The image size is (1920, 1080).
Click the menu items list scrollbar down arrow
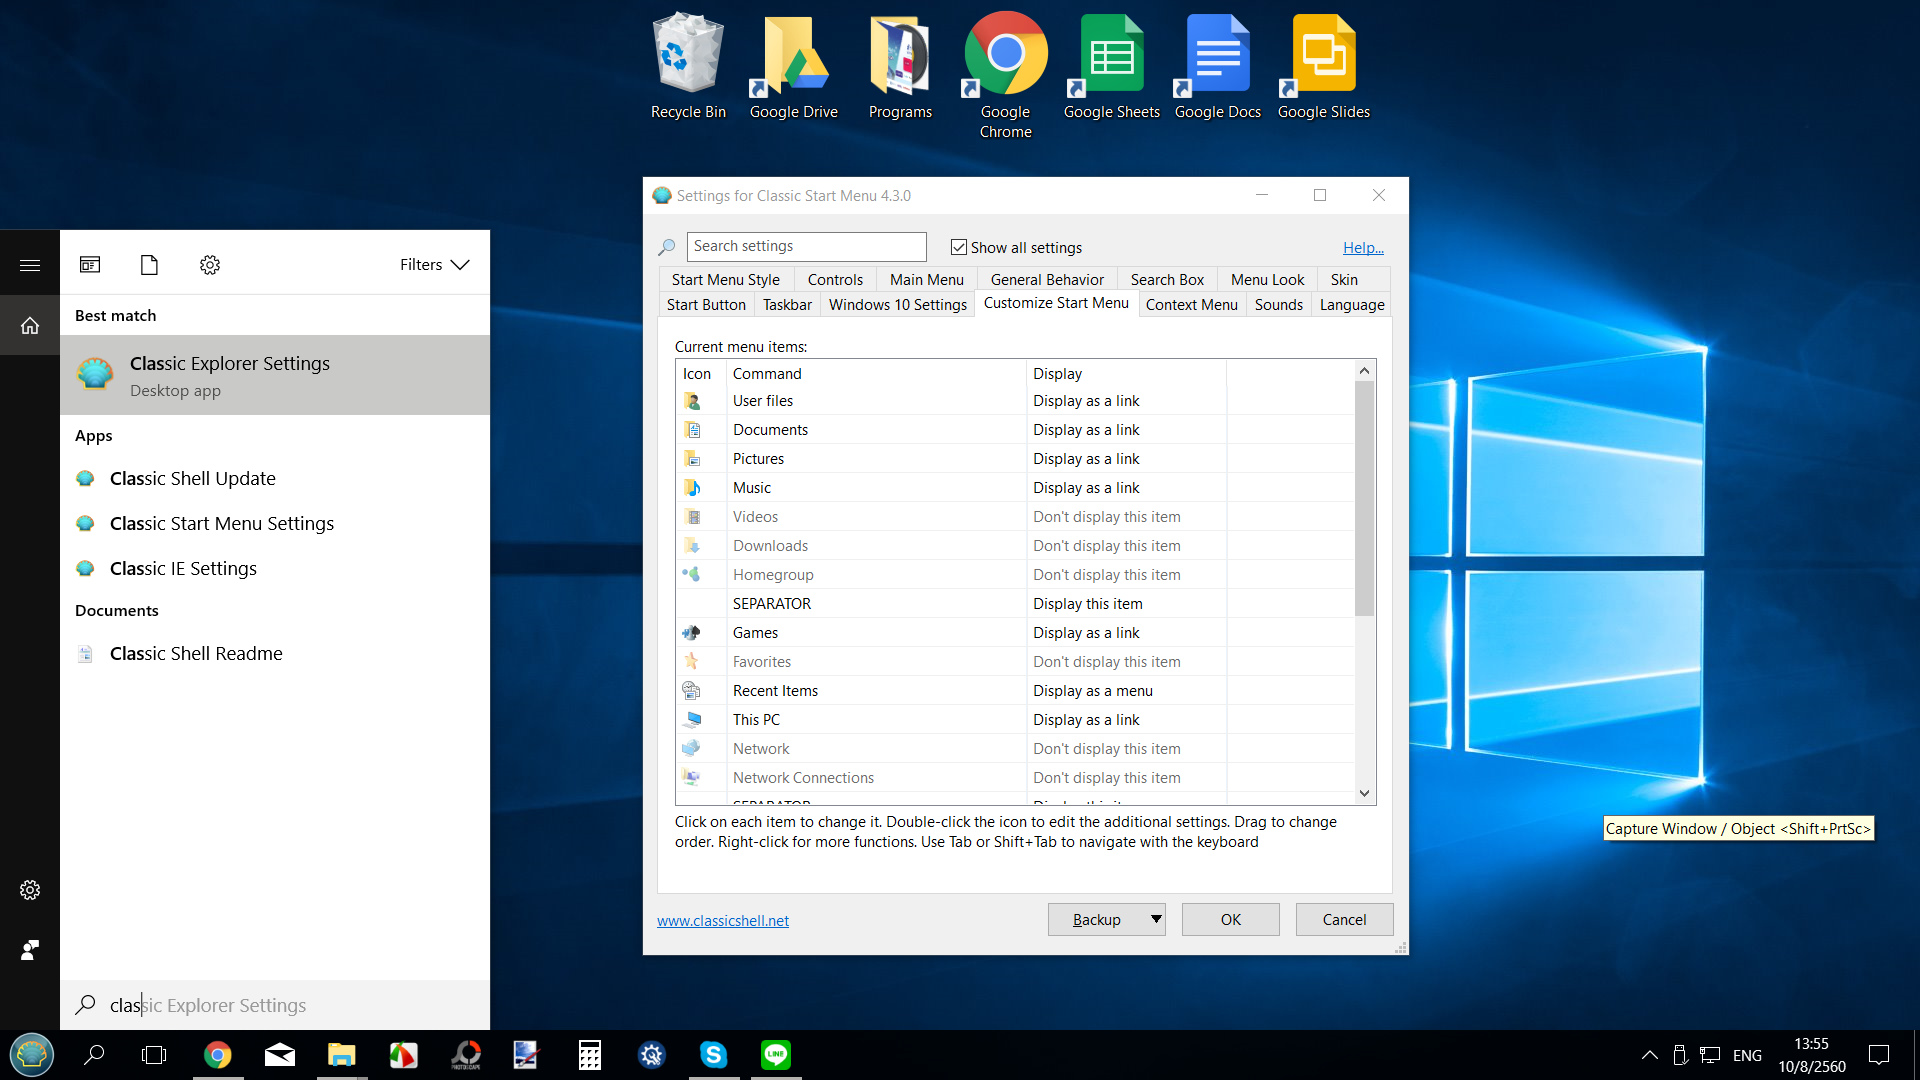pyautogui.click(x=1364, y=793)
